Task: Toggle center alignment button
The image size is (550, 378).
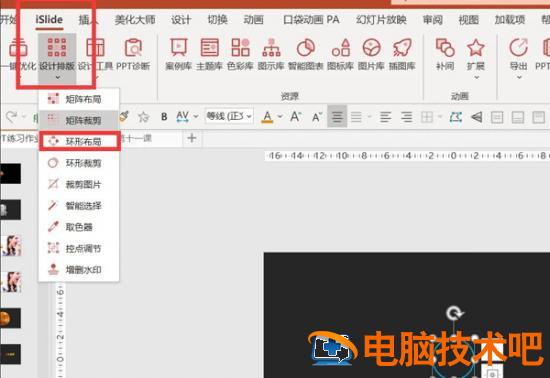Action: (337, 116)
